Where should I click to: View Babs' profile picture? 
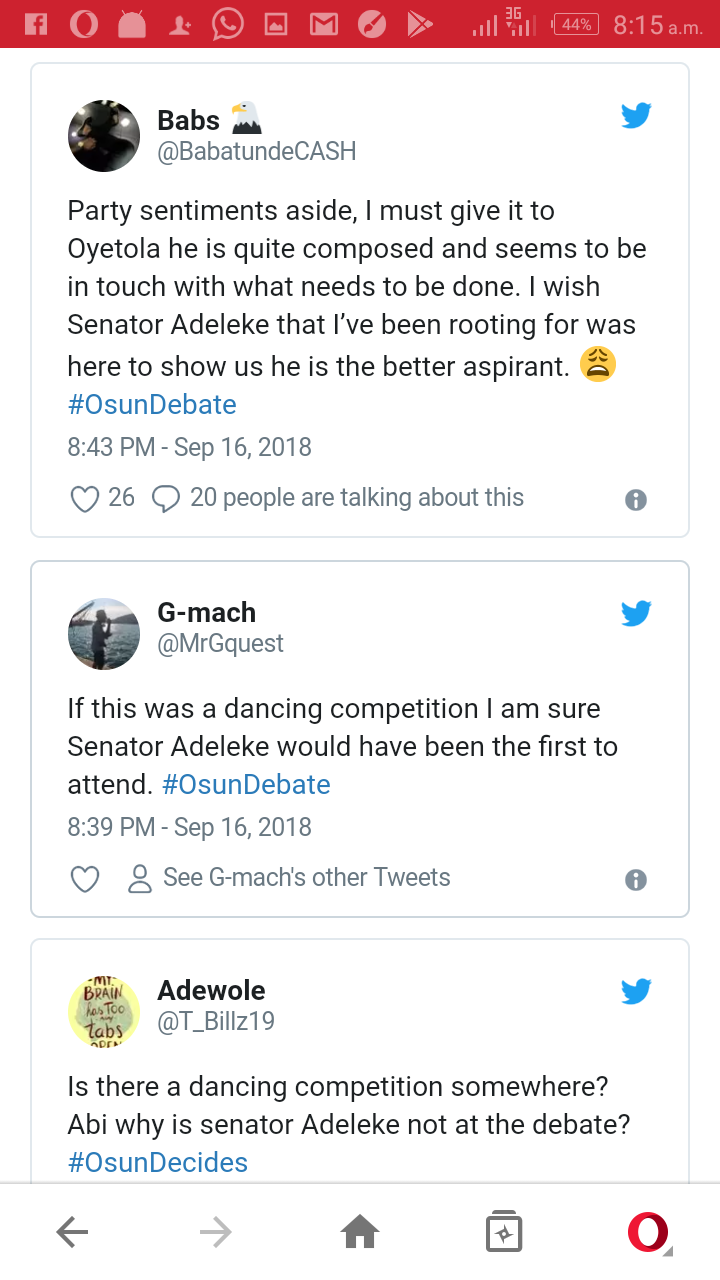104,136
